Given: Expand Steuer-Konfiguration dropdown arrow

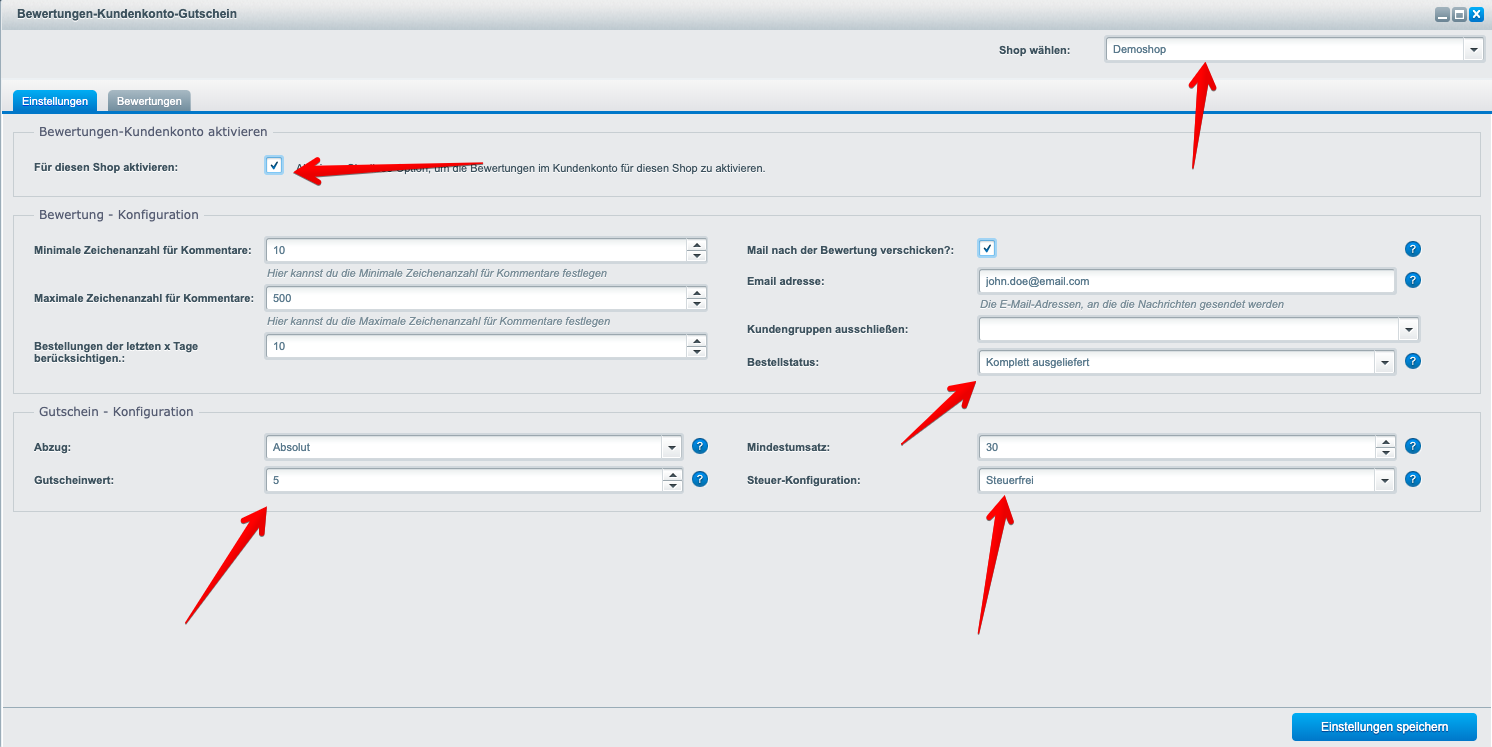Looking at the screenshot, I should pos(1385,481).
